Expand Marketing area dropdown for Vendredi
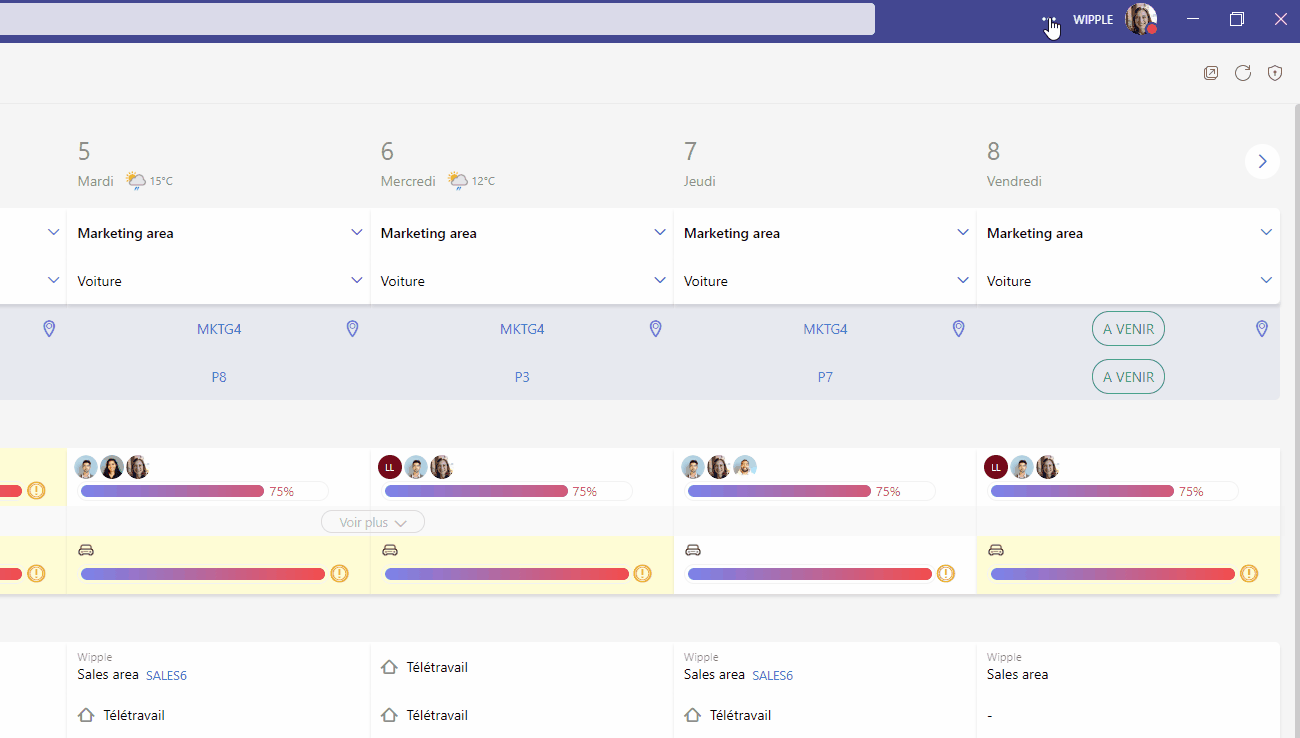Image resolution: width=1300 pixels, height=738 pixels. 1266,233
